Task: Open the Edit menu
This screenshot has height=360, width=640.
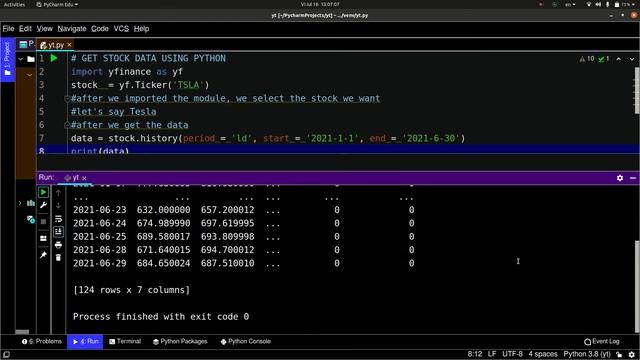Action: point(25,29)
